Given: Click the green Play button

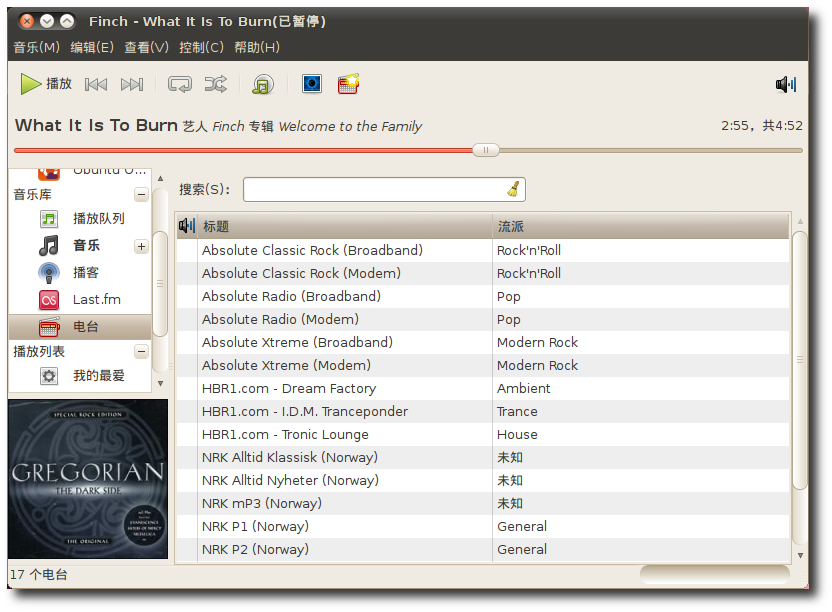Looking at the screenshot, I should (x=46, y=84).
